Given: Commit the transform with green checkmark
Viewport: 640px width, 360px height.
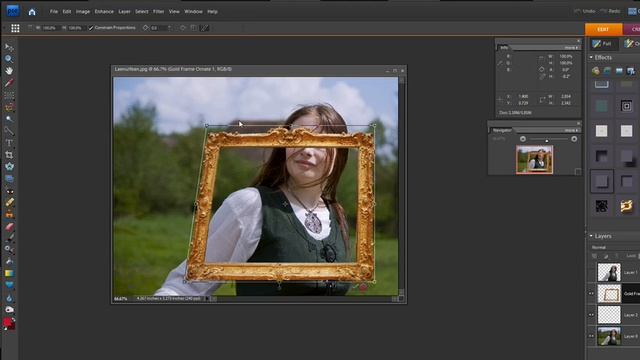Looking at the screenshot, I should pos(355,287).
